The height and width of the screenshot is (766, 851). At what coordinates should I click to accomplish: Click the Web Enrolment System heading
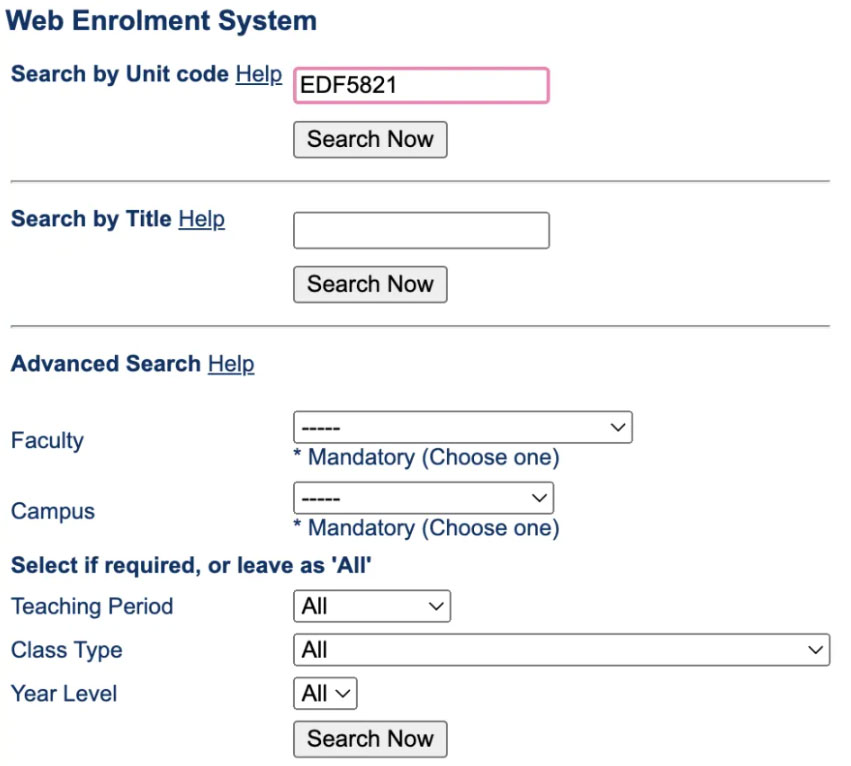[162, 21]
